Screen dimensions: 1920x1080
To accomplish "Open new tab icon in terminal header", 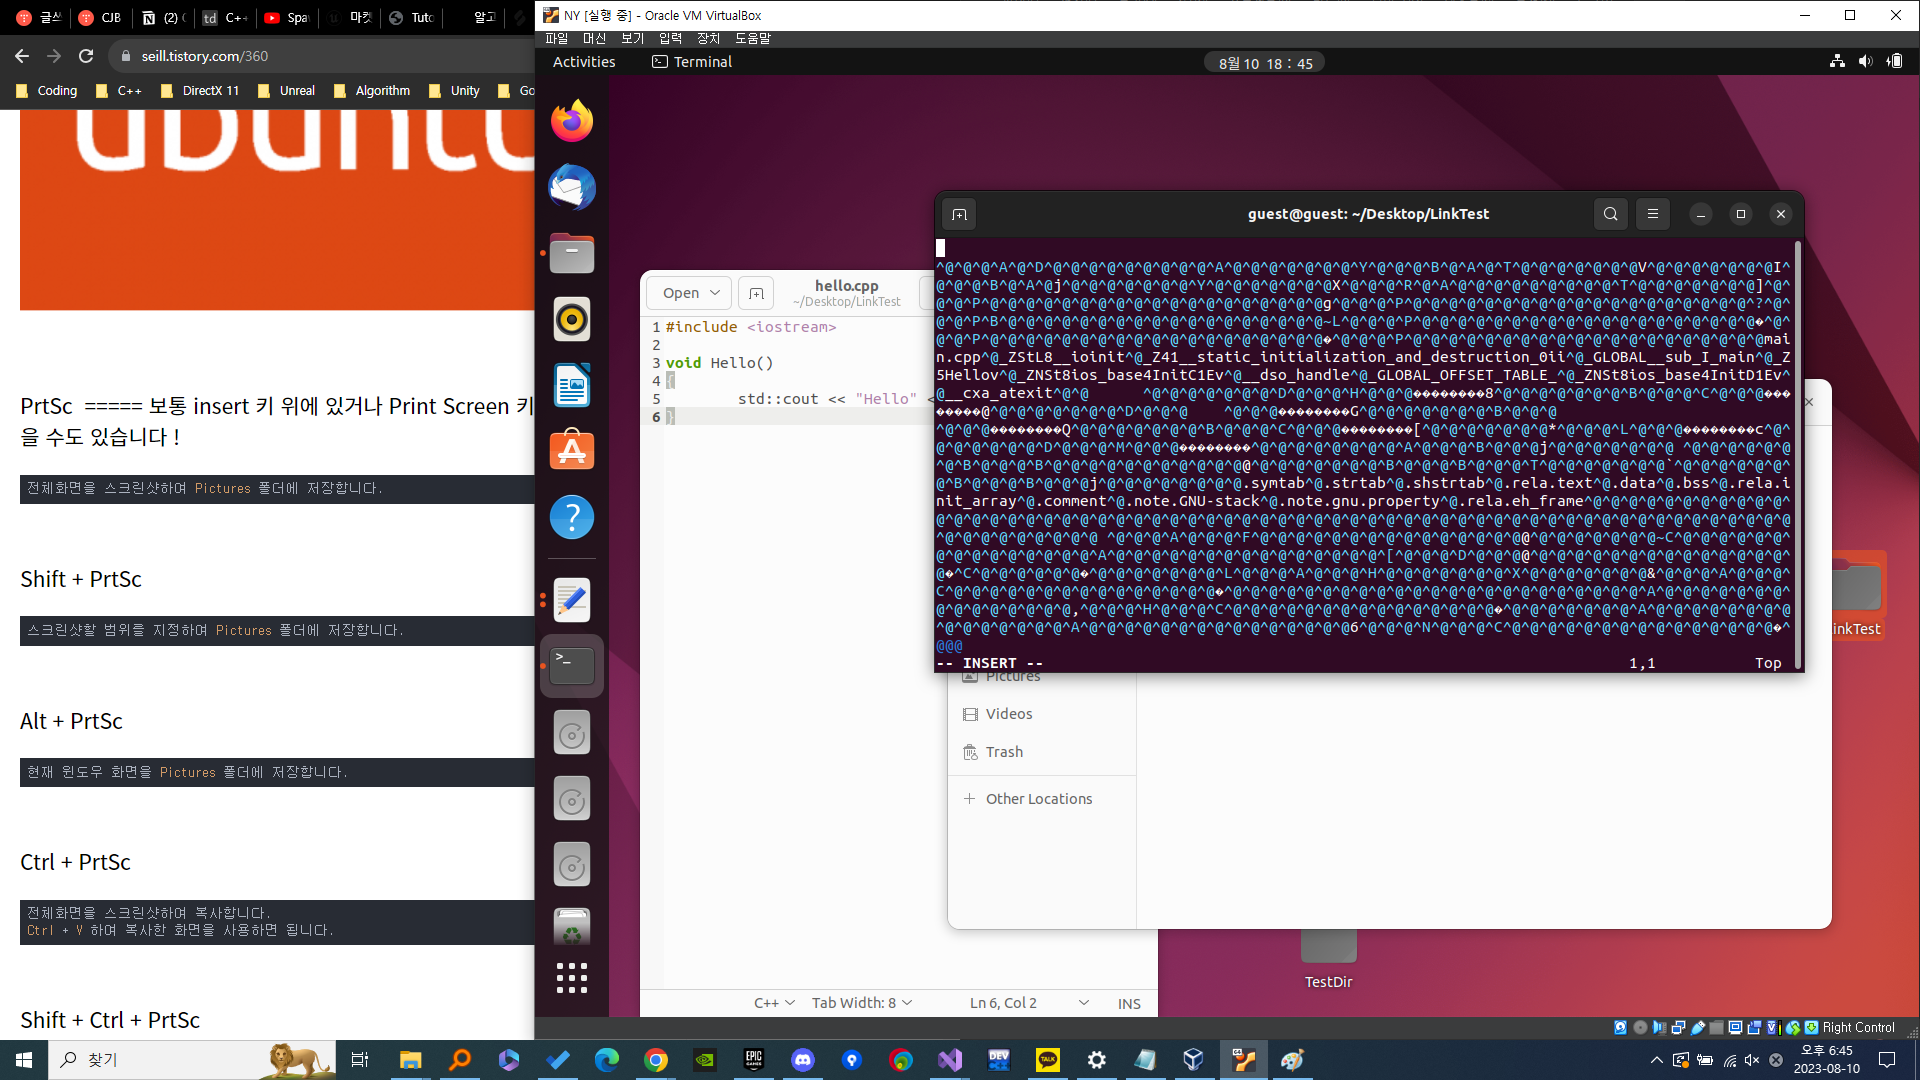I will 959,215.
